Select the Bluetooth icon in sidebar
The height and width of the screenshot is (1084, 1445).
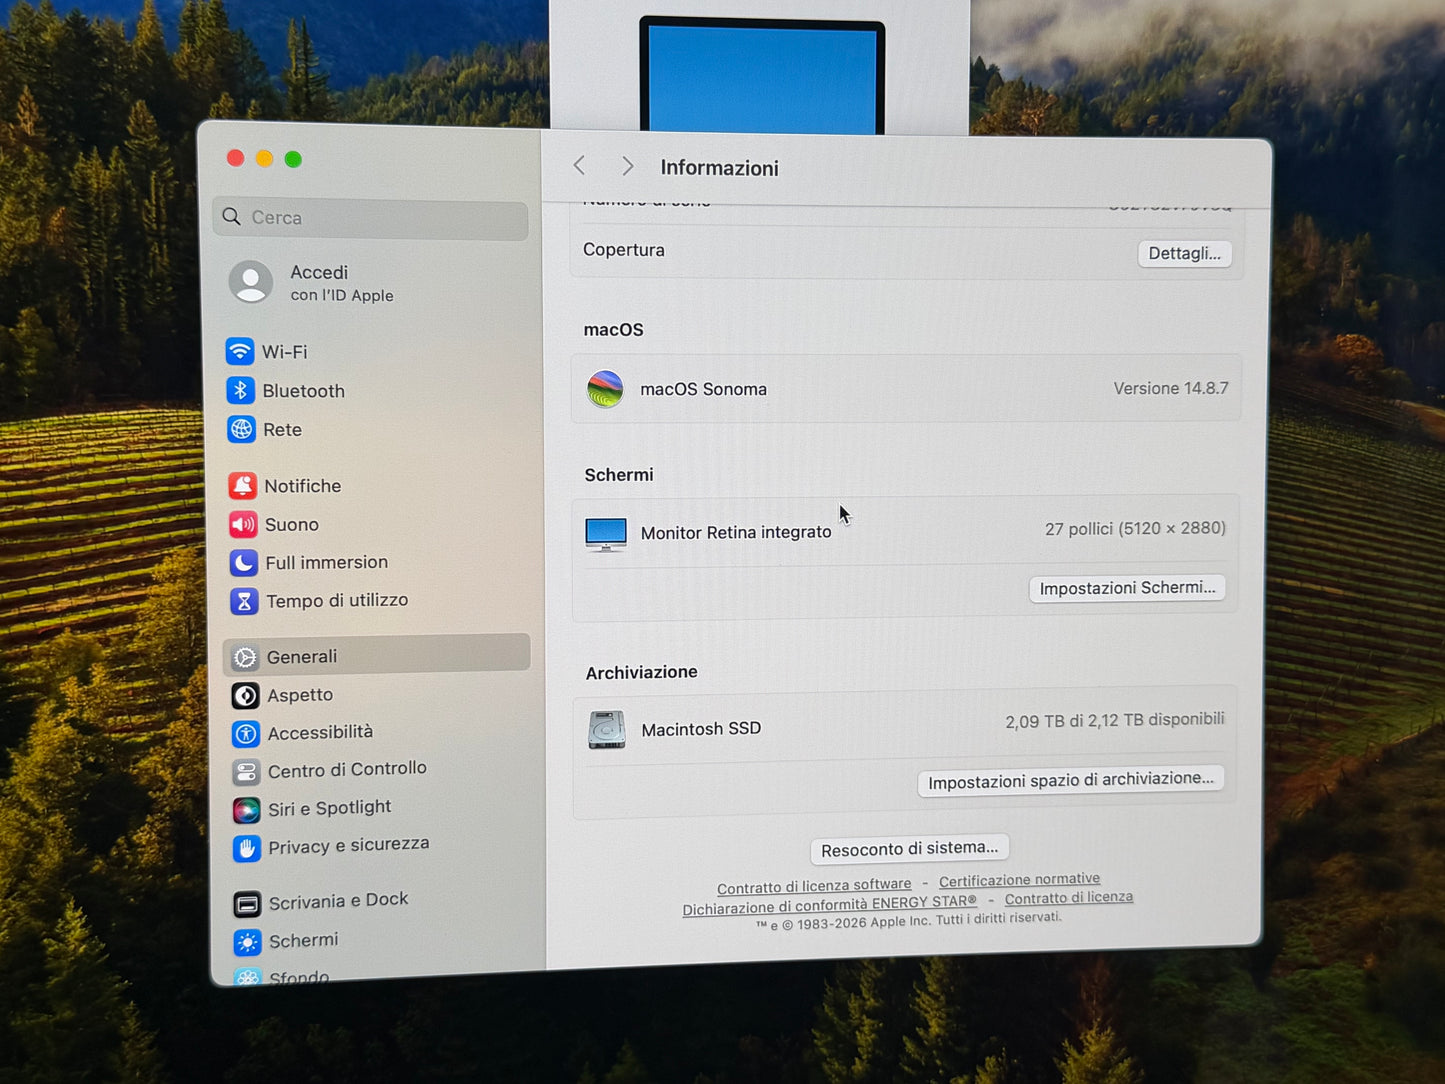pyautogui.click(x=240, y=390)
